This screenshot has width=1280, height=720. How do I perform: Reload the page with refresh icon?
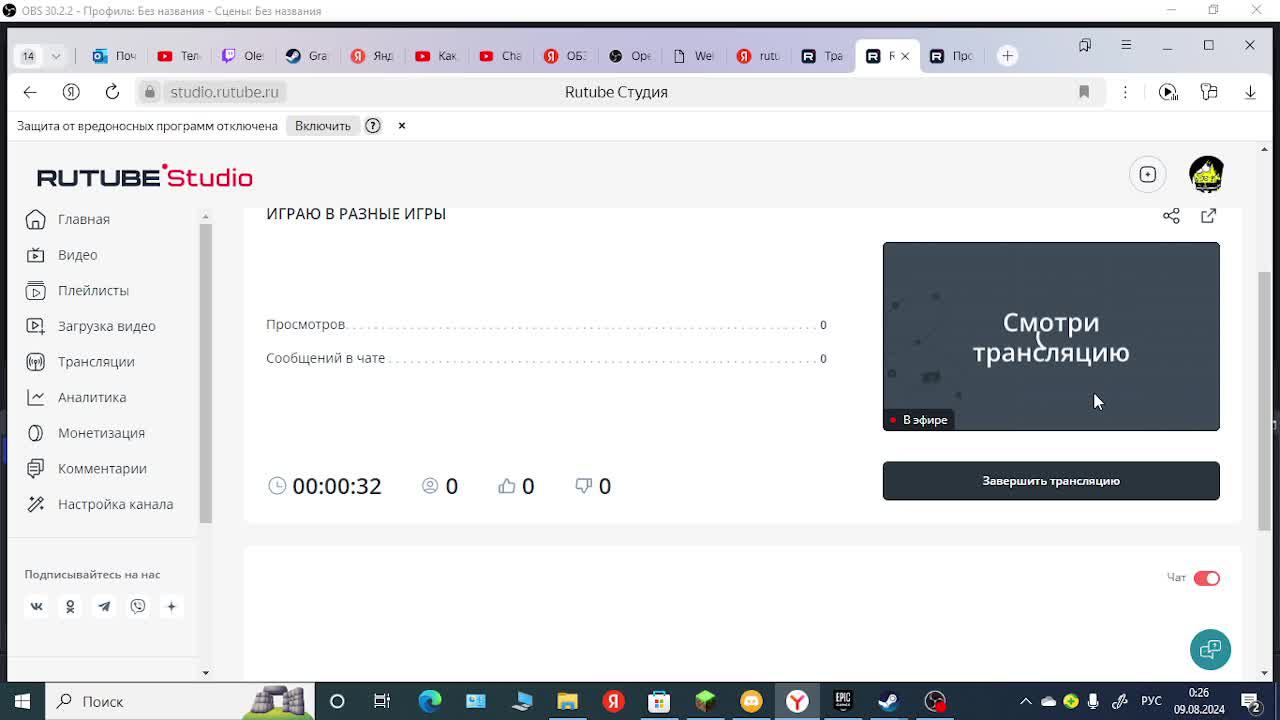112,92
